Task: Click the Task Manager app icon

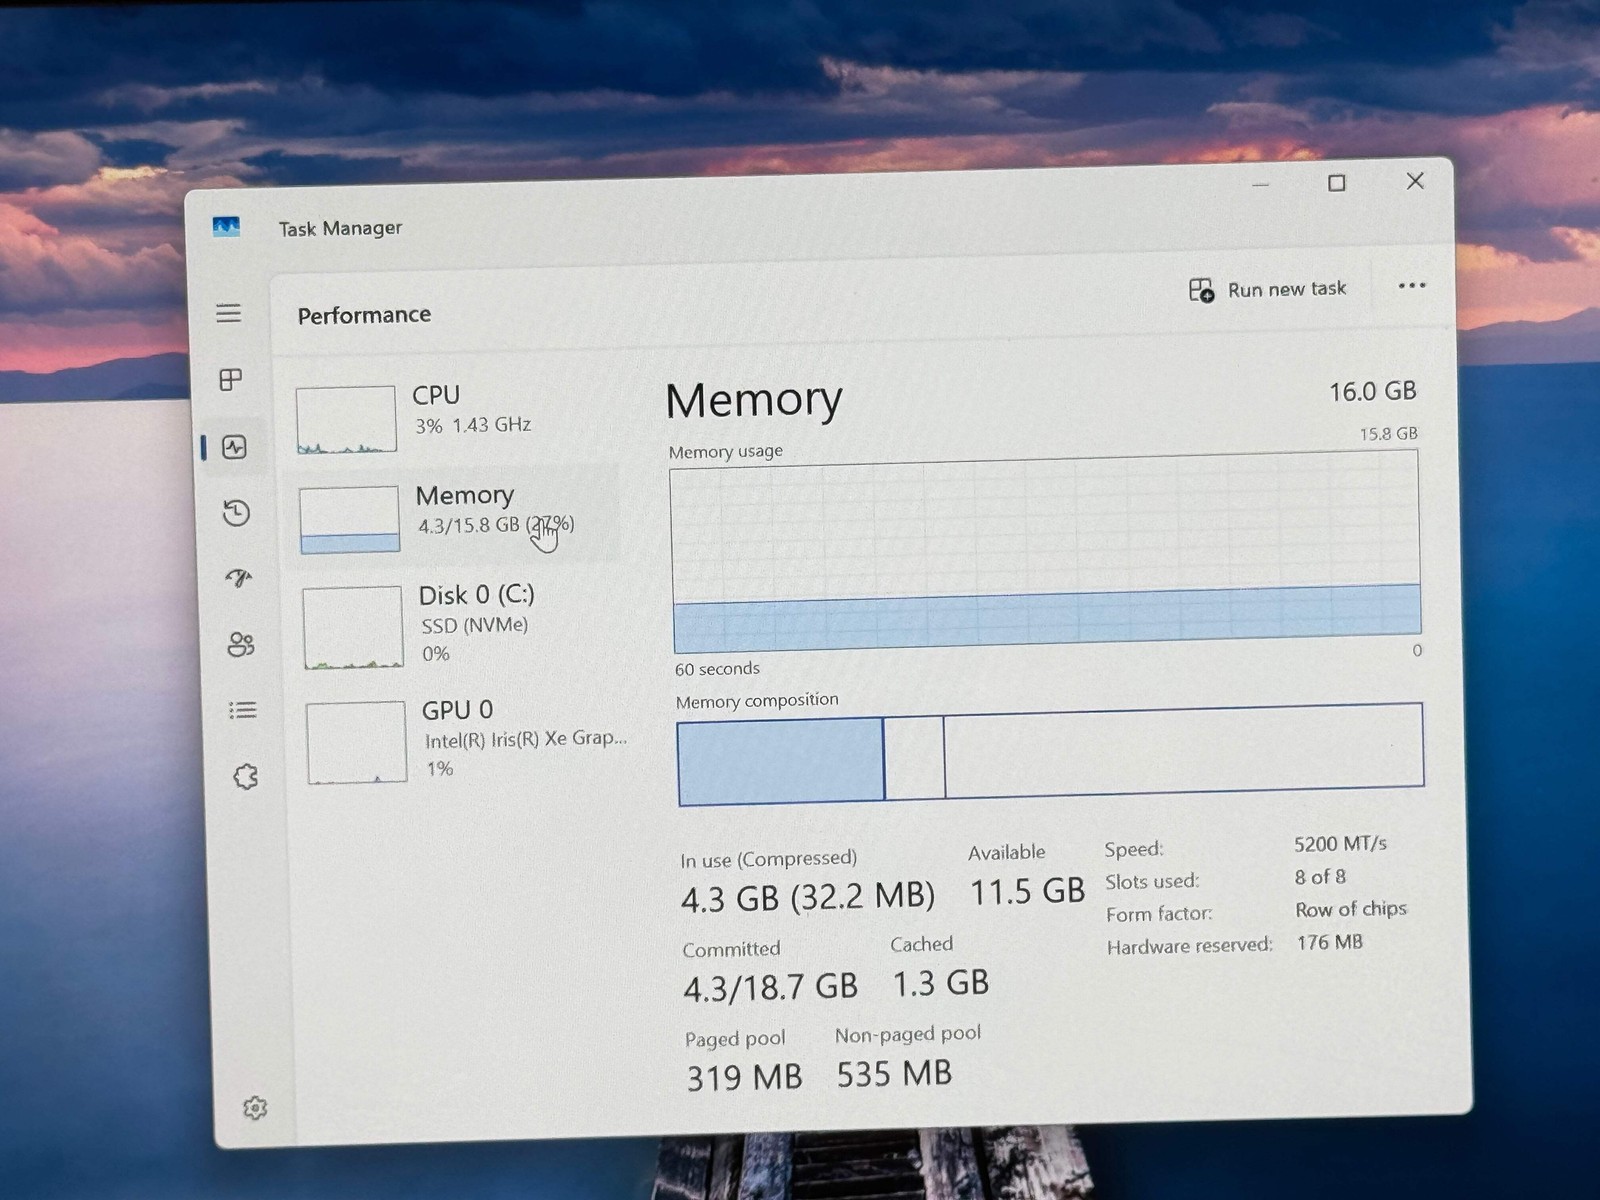Action: pyautogui.click(x=226, y=227)
